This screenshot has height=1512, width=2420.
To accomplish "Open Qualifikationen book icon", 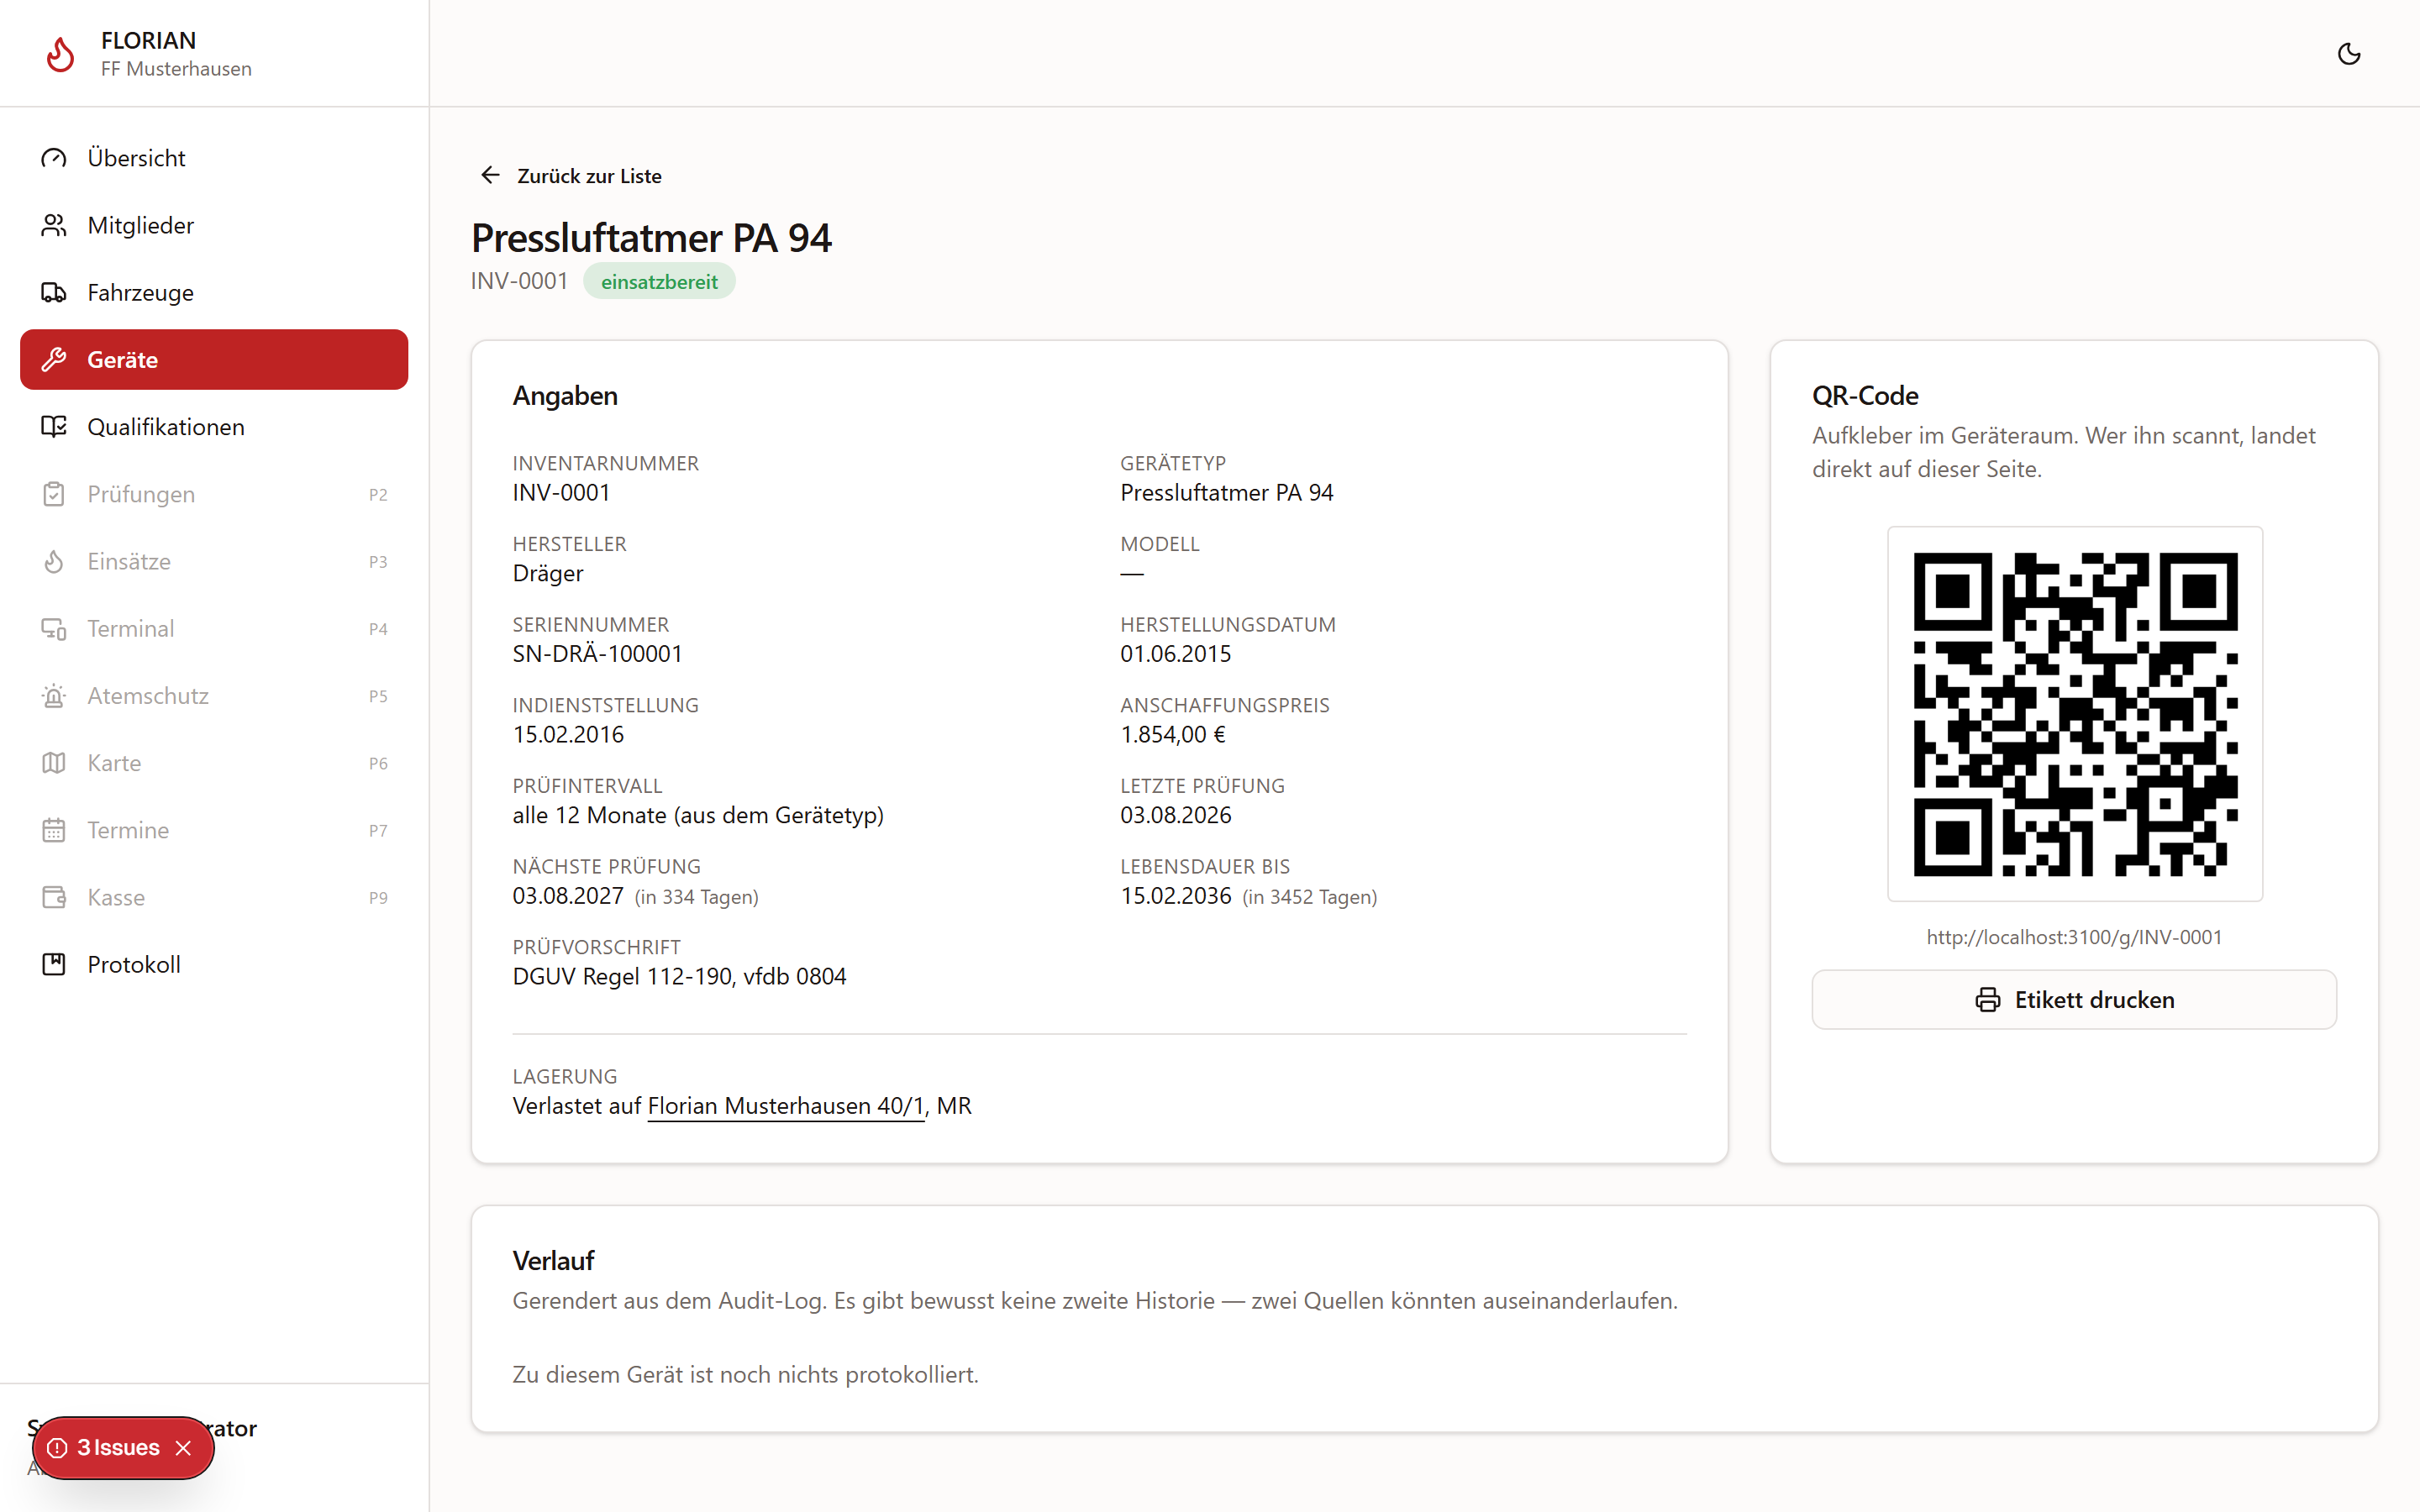I will 54,427.
